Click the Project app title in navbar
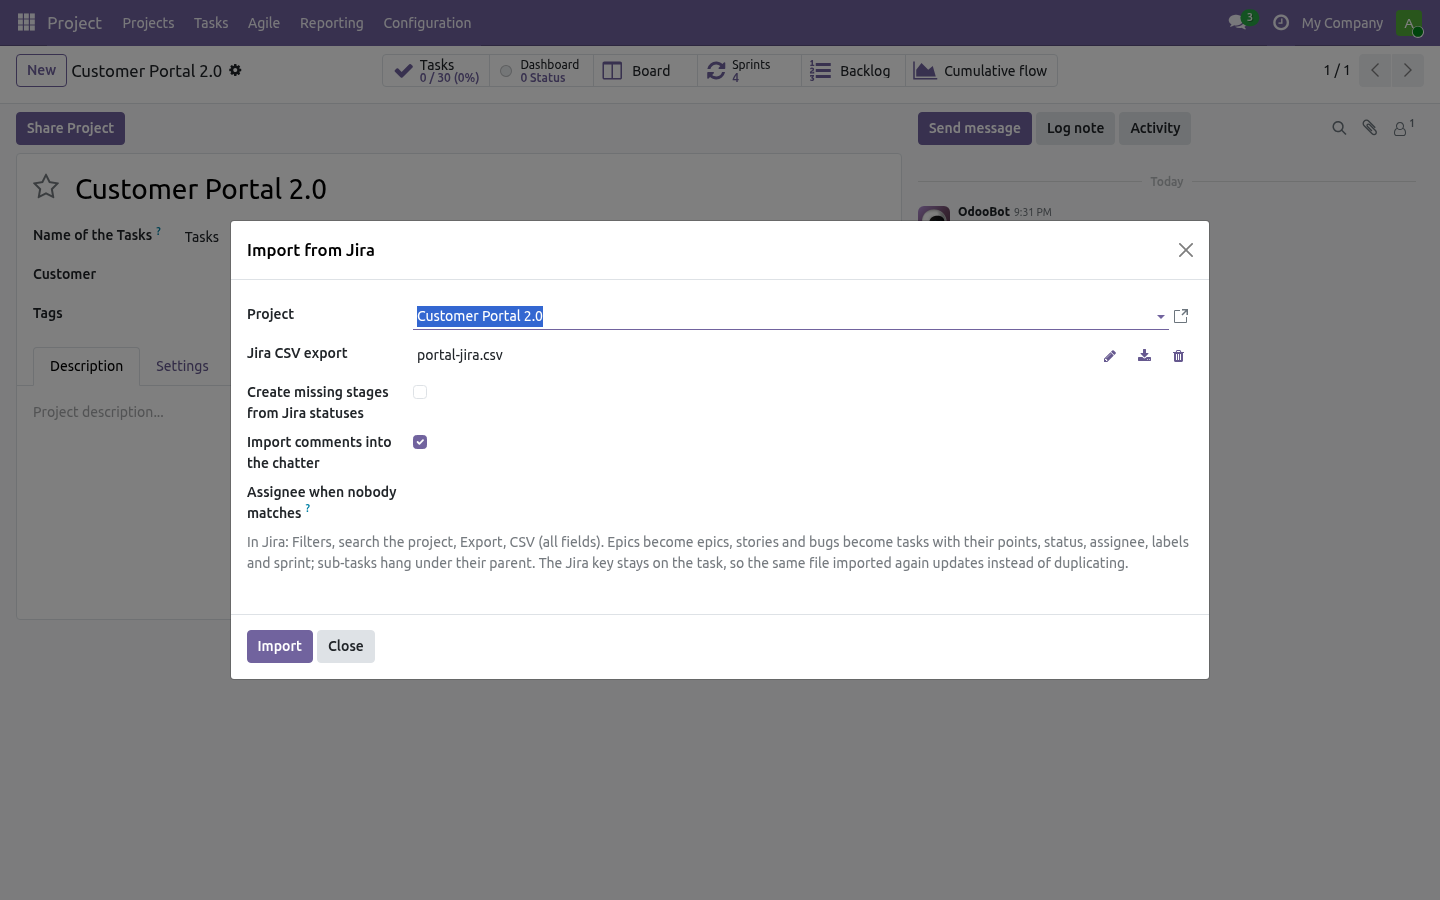 click(x=74, y=22)
